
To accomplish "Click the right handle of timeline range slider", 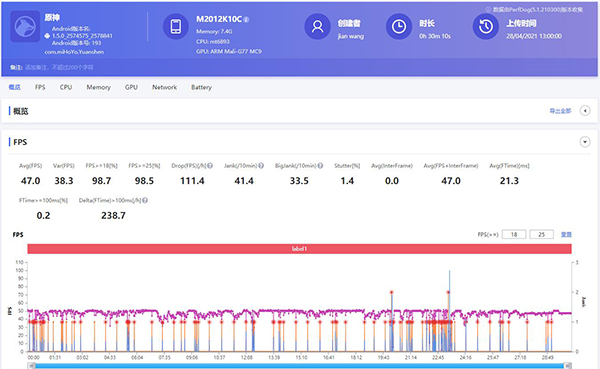I will [568, 366].
